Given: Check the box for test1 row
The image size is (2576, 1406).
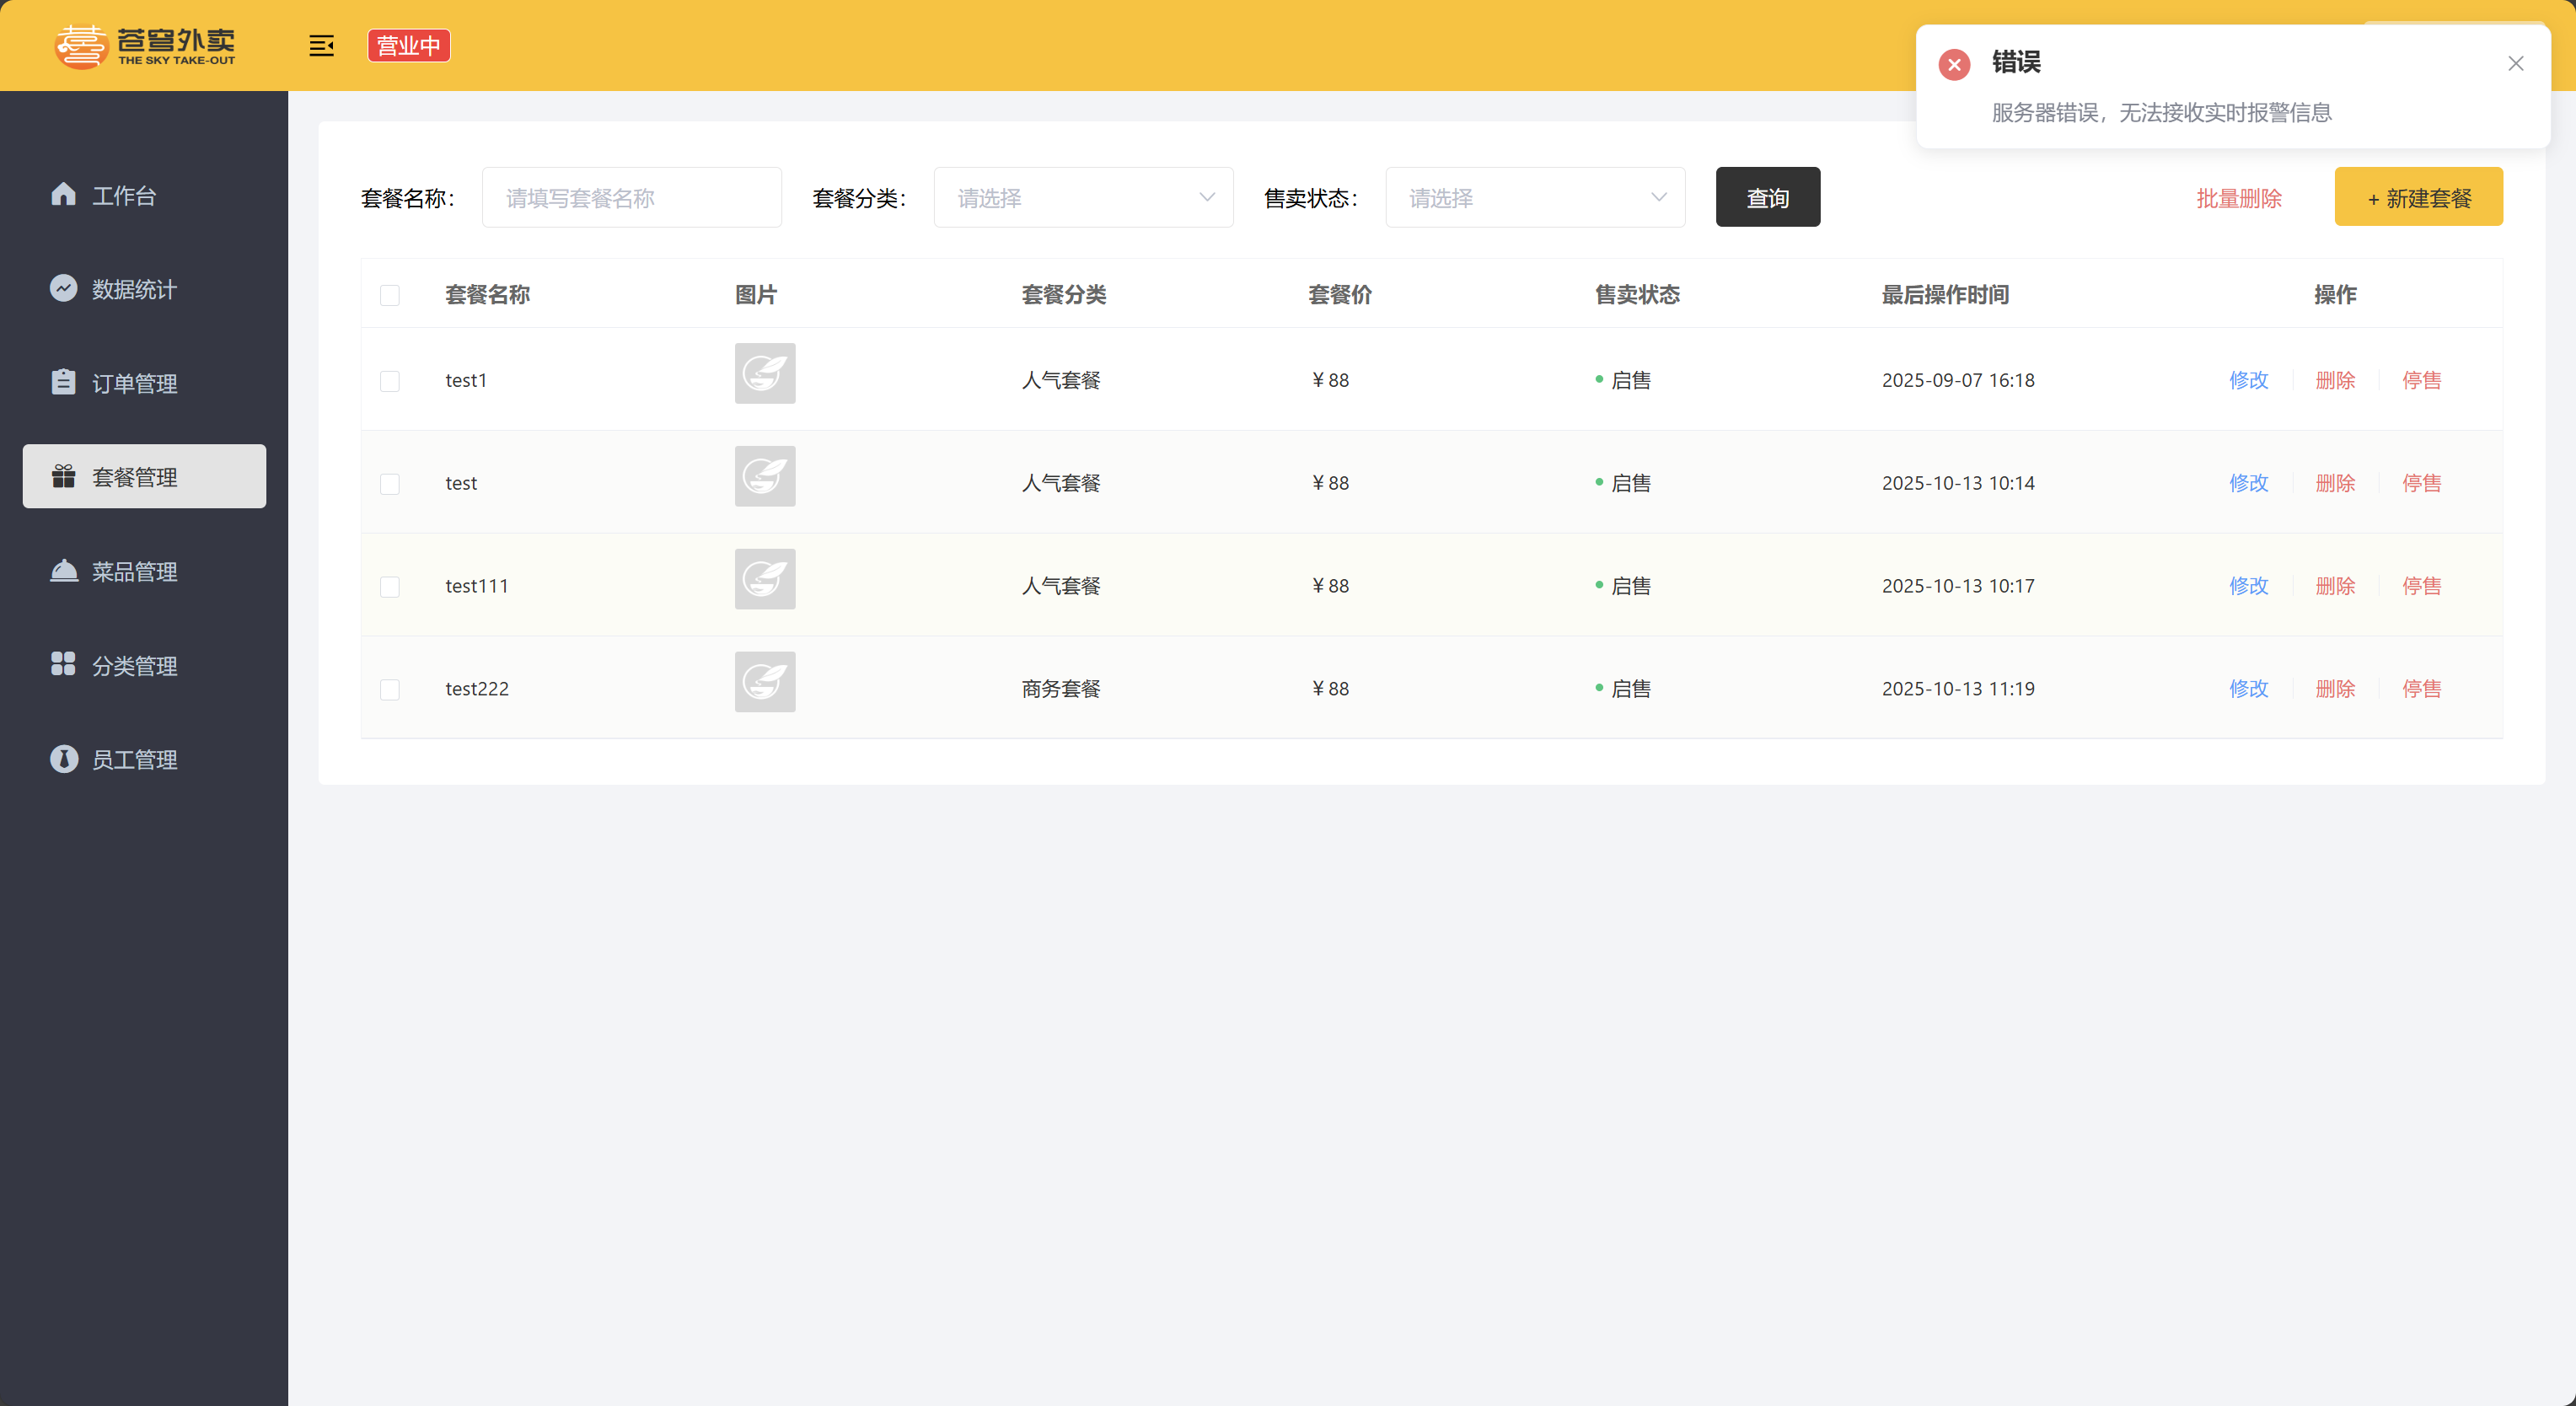Looking at the screenshot, I should pyautogui.click(x=390, y=381).
